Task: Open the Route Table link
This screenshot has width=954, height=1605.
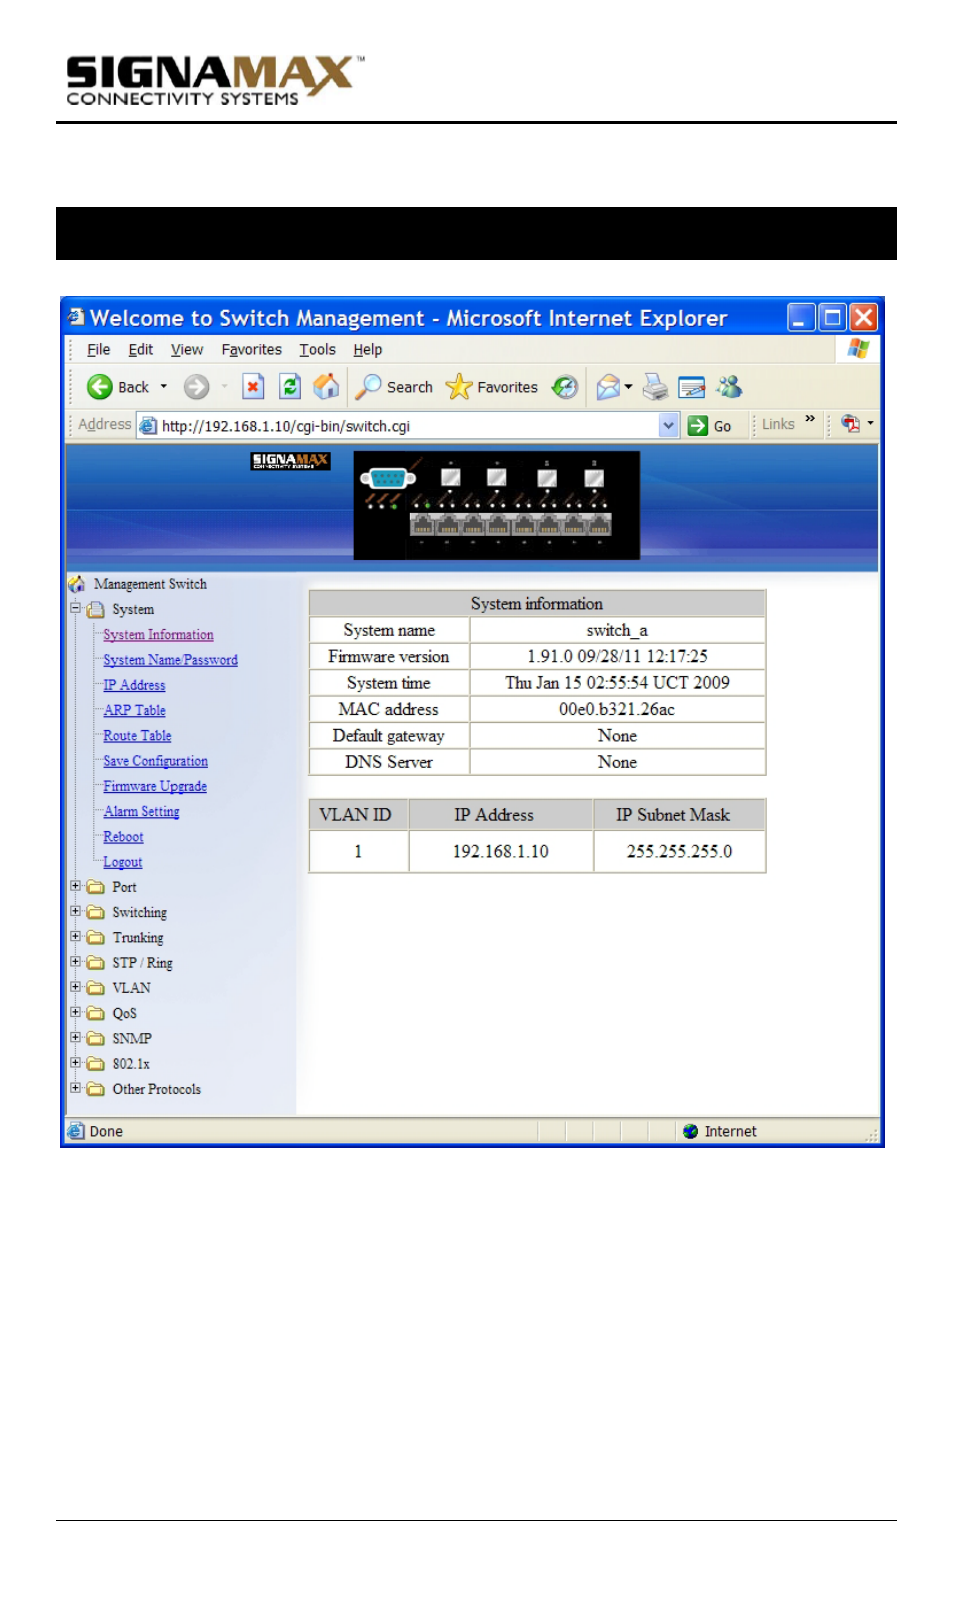Action: pyautogui.click(x=137, y=736)
